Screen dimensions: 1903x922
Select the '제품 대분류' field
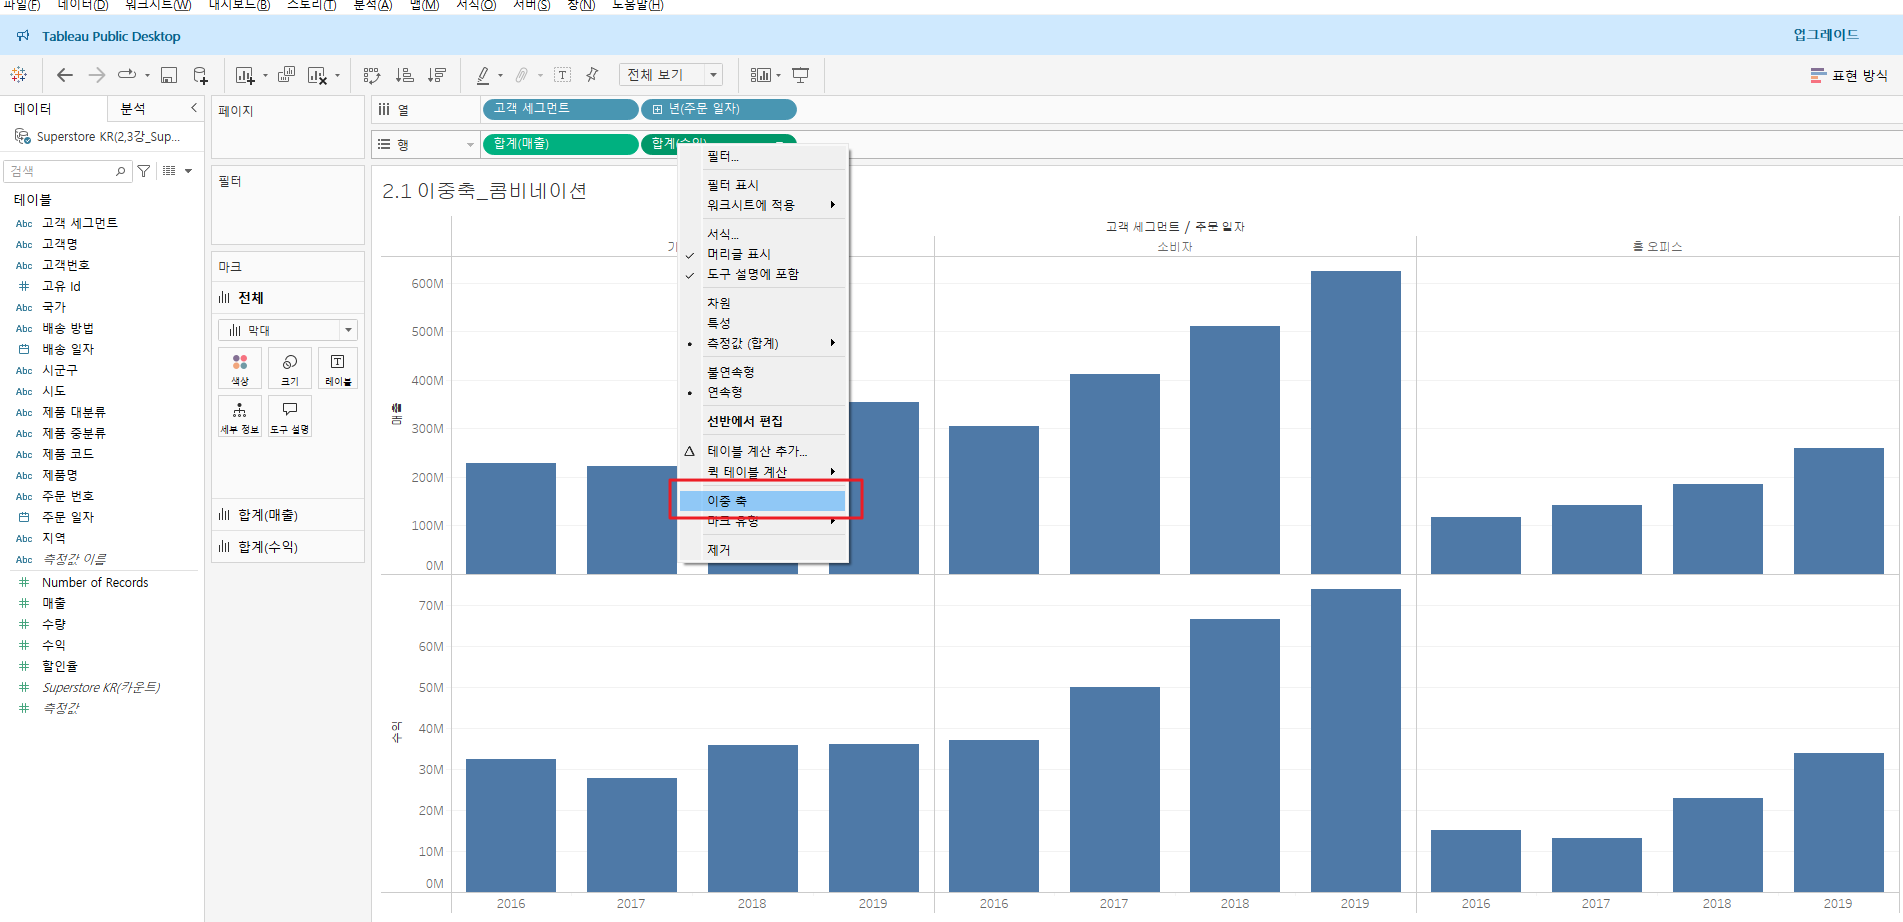click(74, 412)
